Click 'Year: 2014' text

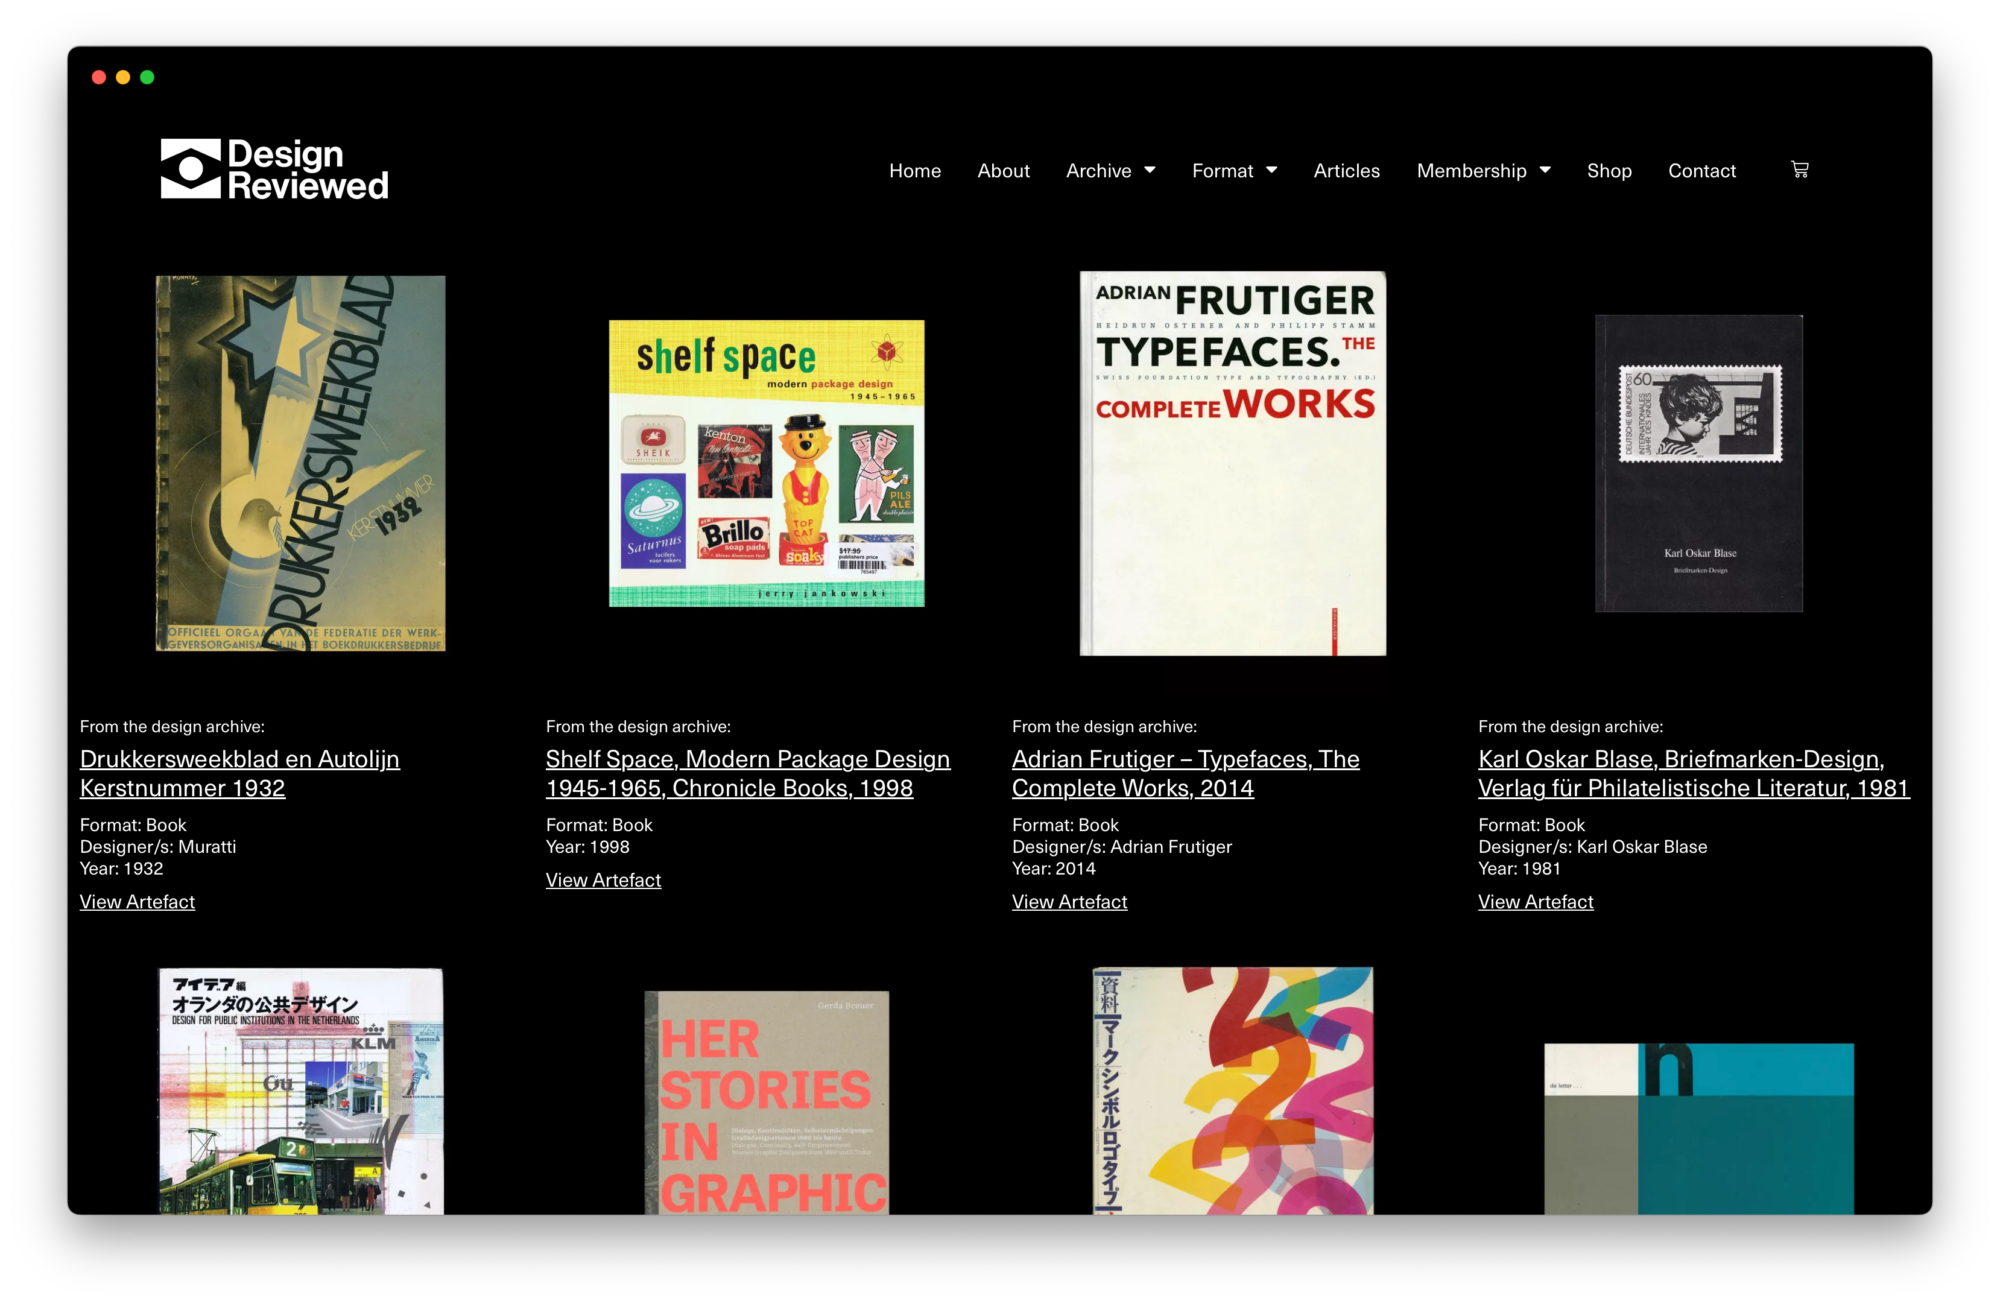point(1054,869)
